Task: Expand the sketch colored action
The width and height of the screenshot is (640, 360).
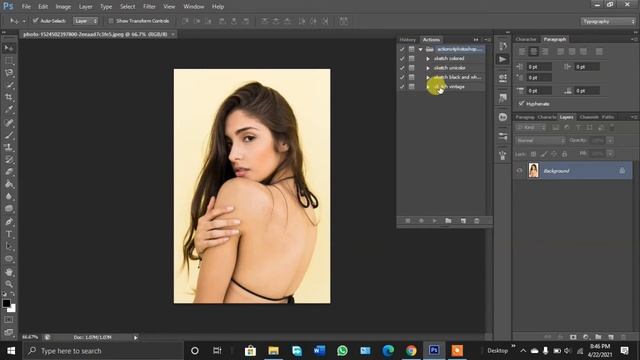Action: [x=428, y=59]
